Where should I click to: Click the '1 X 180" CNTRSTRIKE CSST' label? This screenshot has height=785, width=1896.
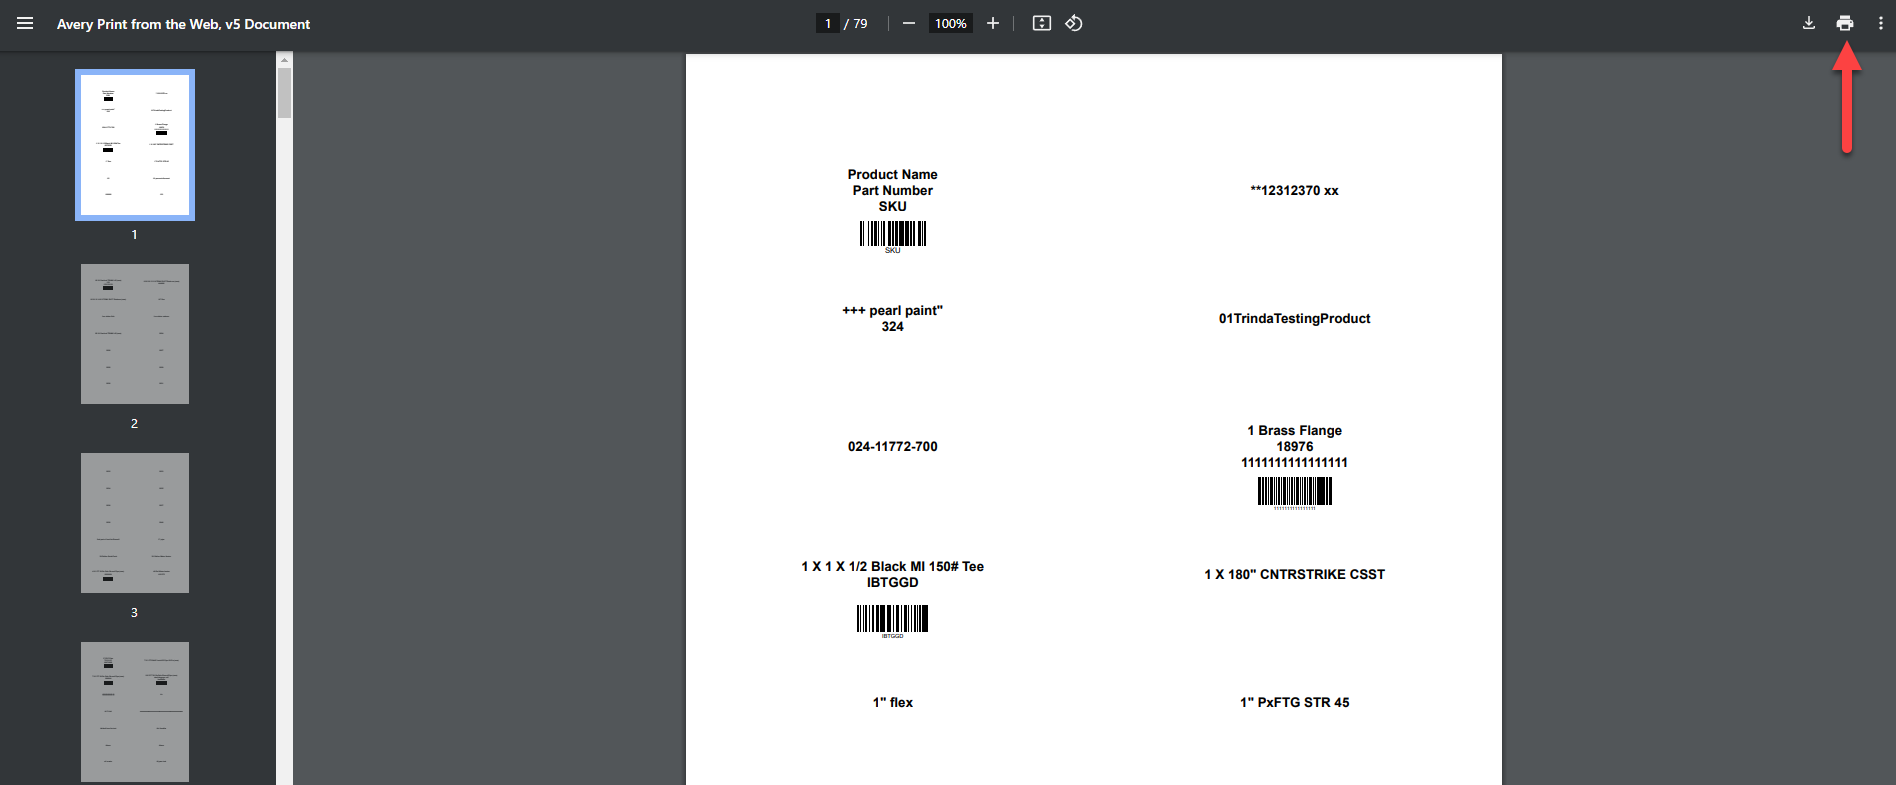click(1294, 574)
